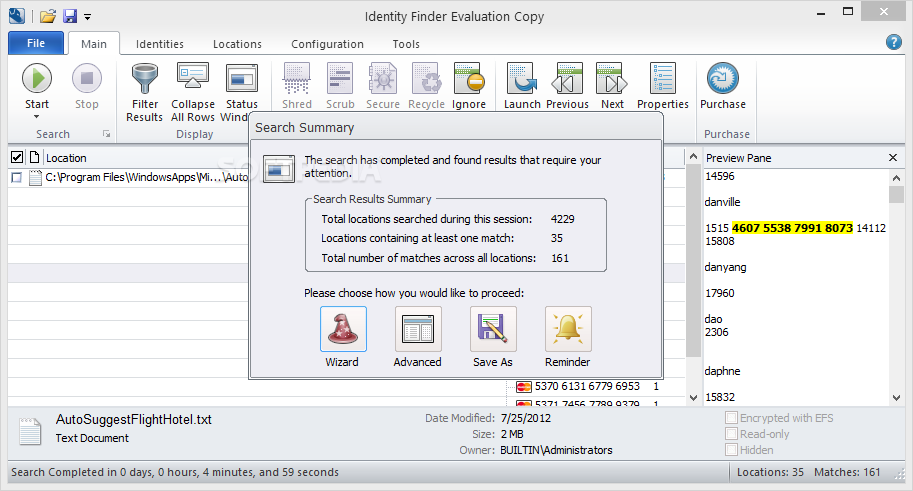913x491 pixels.
Task: Select the 5370 6131 6779 6953 card match
Action: [x=587, y=386]
